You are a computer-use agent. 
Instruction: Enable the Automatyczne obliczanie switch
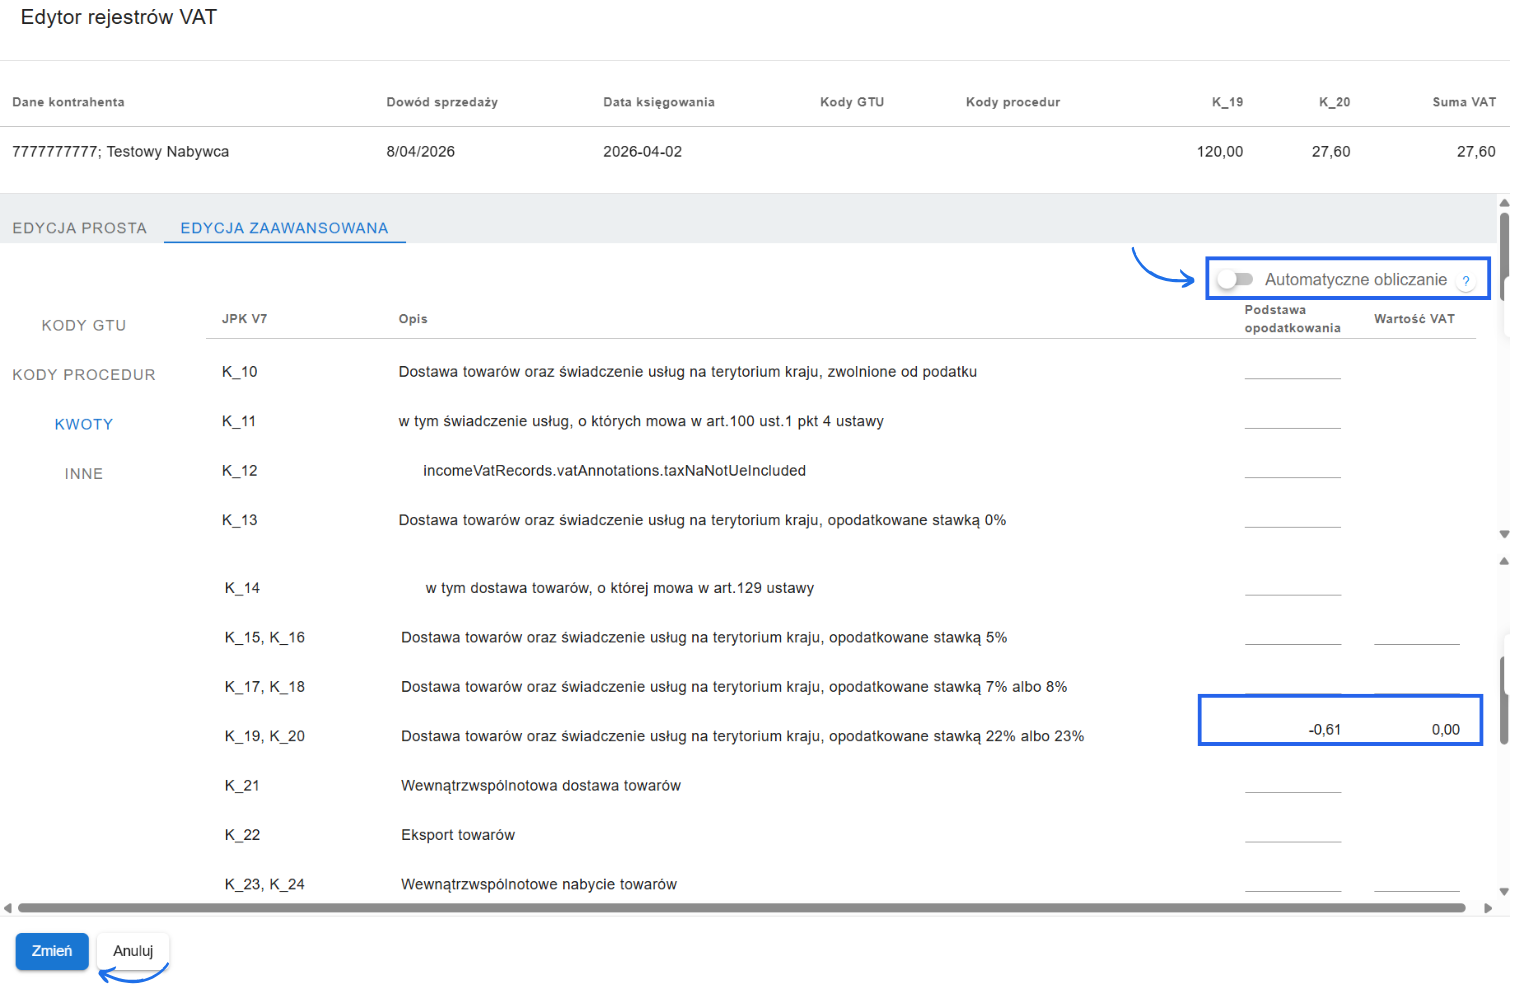pos(1235,279)
